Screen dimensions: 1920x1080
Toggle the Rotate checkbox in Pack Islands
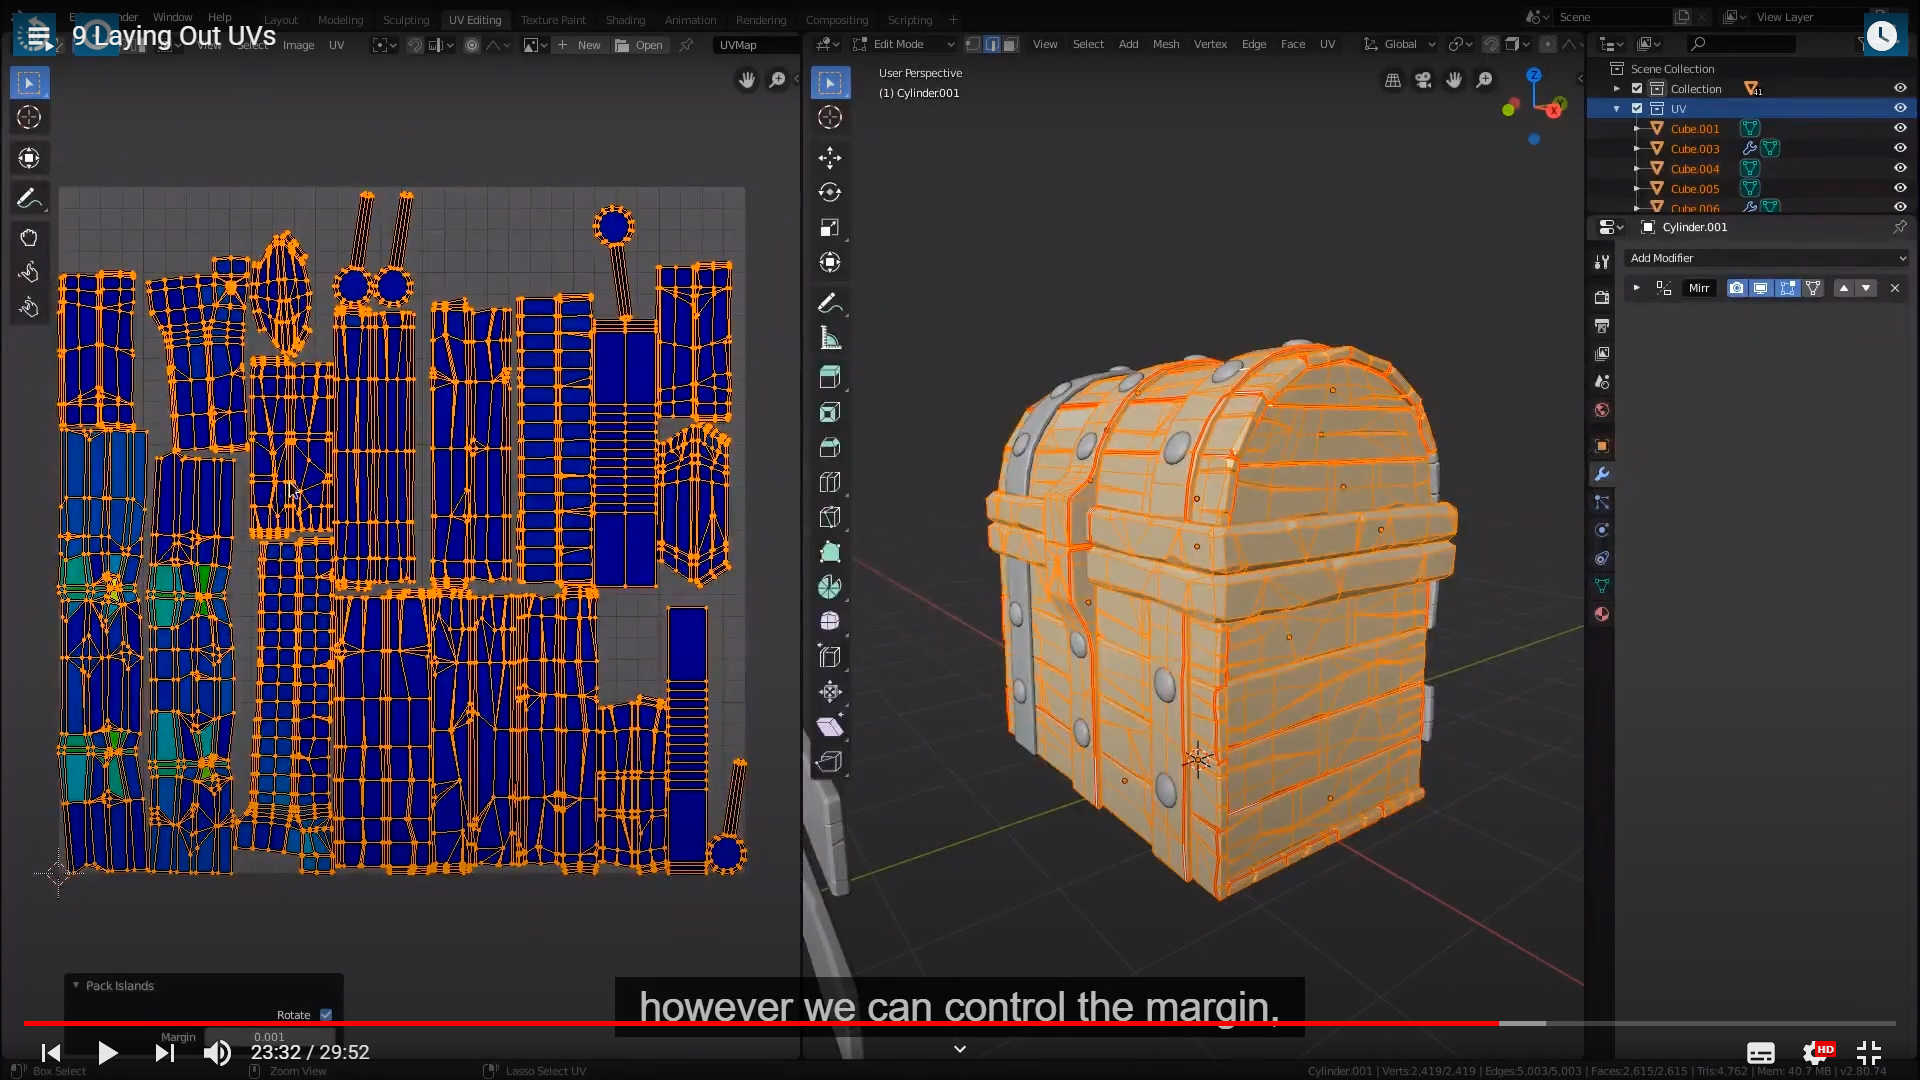point(326,1014)
